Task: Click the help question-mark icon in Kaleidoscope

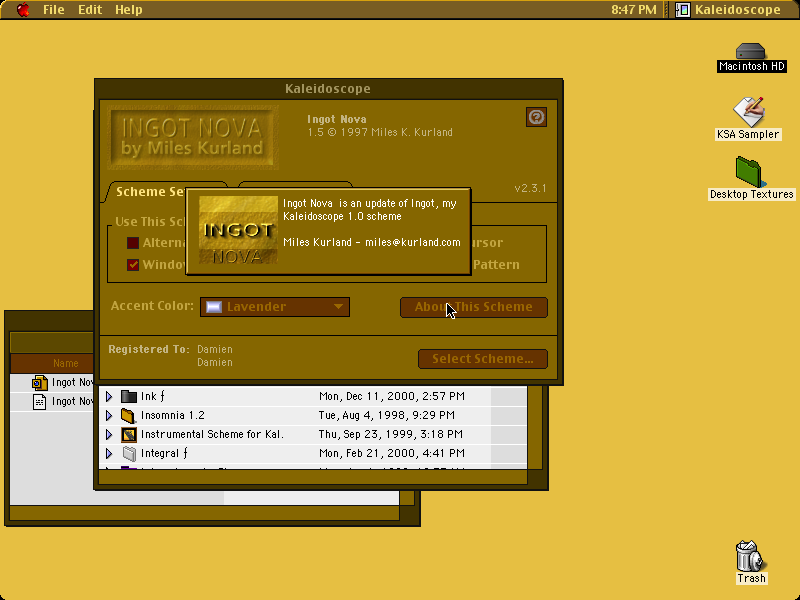Action: click(536, 117)
